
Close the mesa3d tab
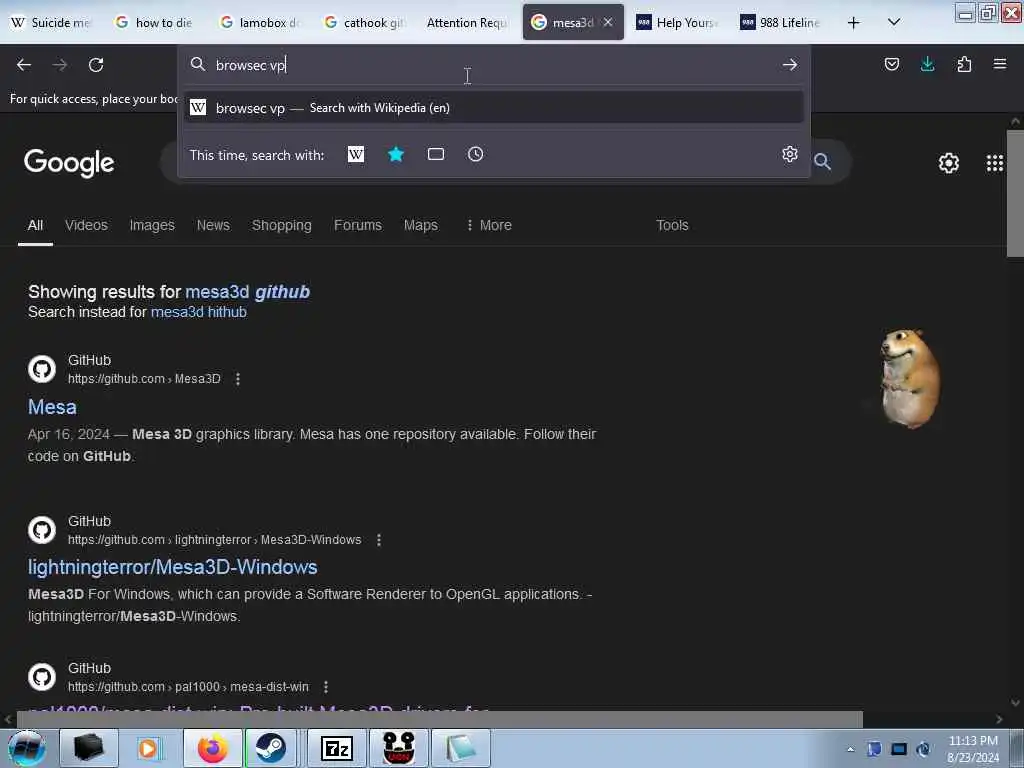coord(608,22)
